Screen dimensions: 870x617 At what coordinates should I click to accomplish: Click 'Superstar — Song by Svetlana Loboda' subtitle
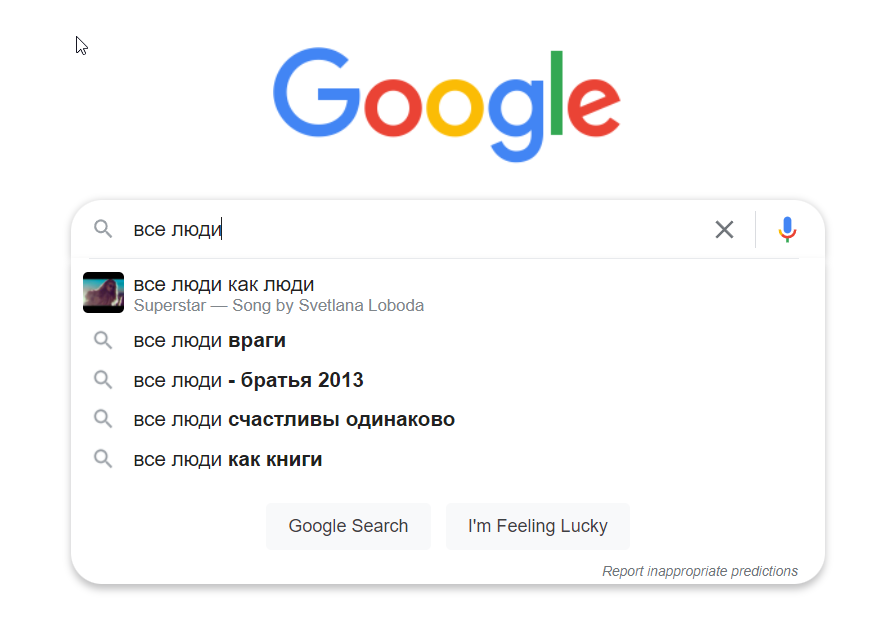click(279, 305)
